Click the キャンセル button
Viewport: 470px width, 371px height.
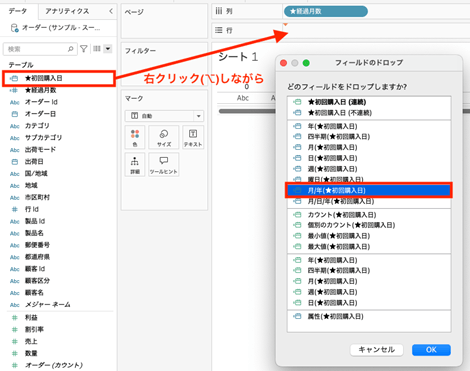(x=377, y=350)
